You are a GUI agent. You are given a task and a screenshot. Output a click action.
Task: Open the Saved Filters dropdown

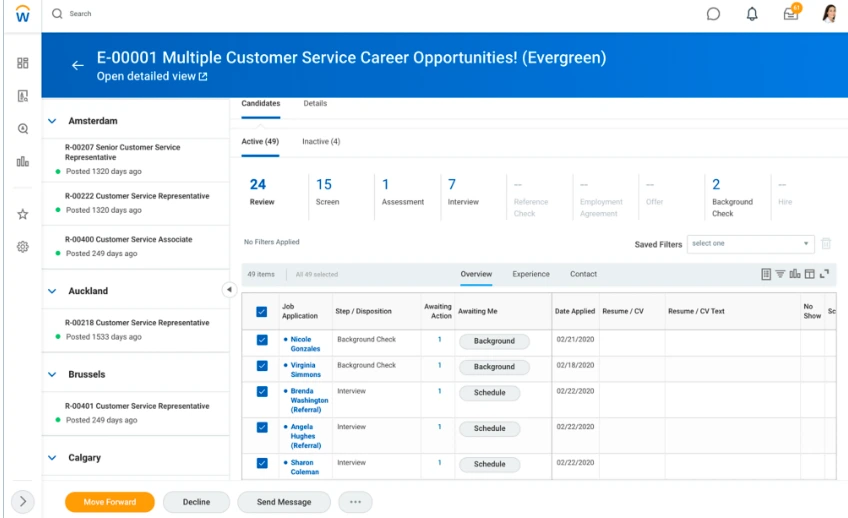tap(751, 244)
